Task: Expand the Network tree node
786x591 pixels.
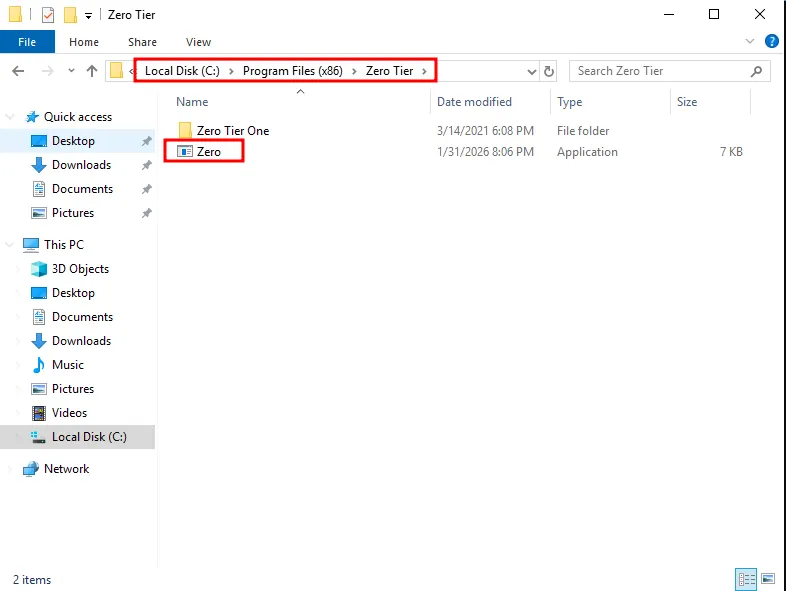Action: pos(11,469)
